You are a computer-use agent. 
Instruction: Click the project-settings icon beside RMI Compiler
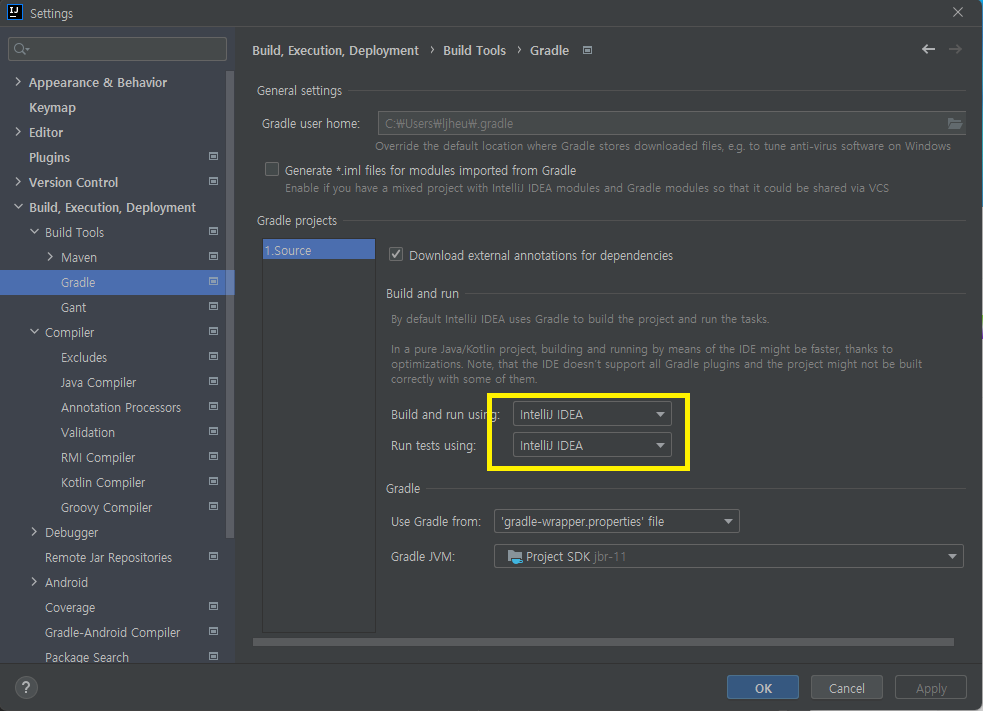213,456
